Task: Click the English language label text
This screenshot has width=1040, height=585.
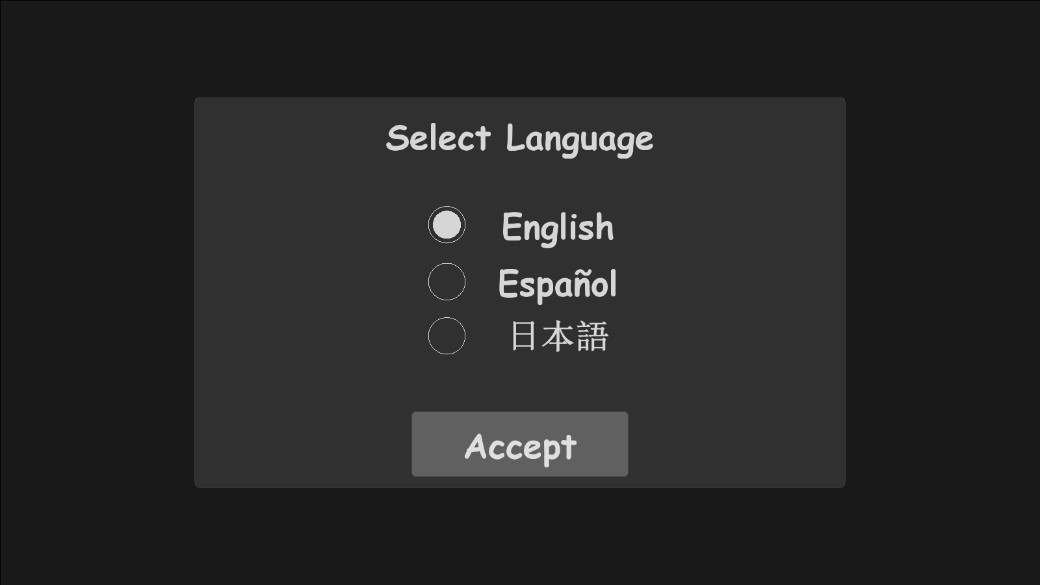Action: click(558, 228)
